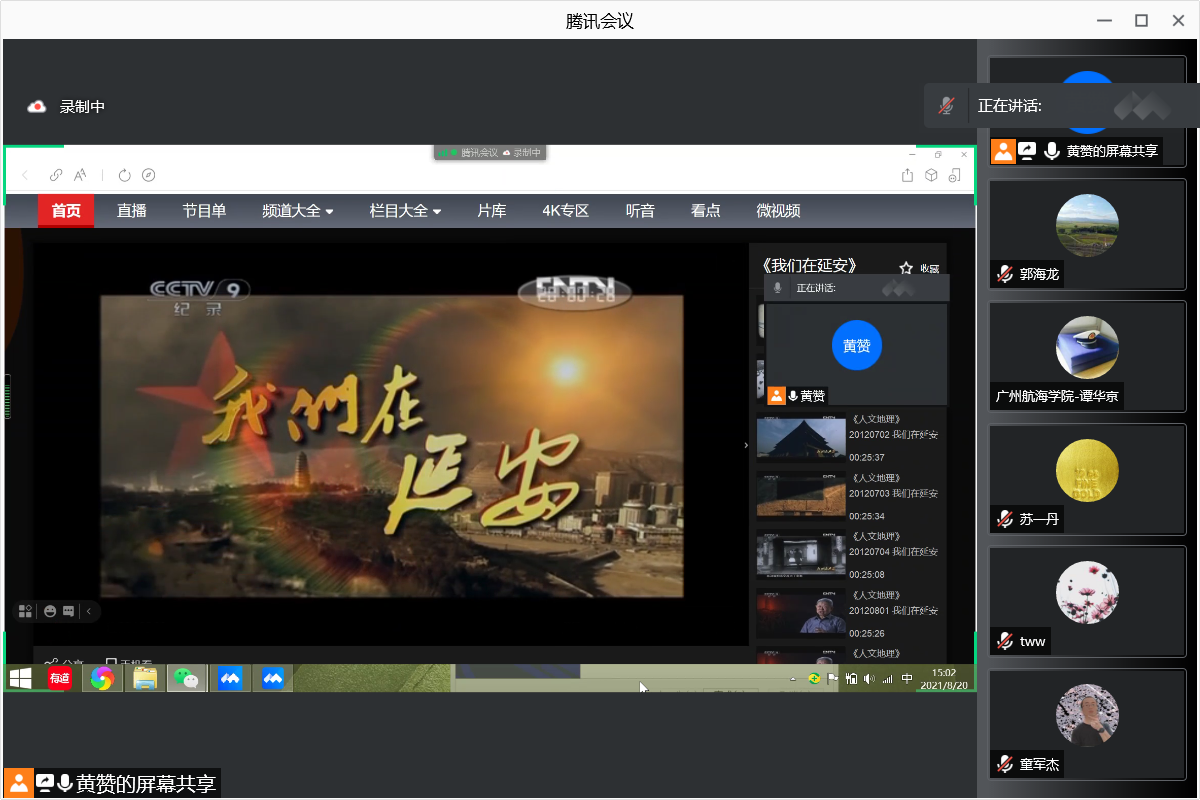1200x800 pixels.
Task: Open the 微视频 navigation tab
Action: pos(778,211)
